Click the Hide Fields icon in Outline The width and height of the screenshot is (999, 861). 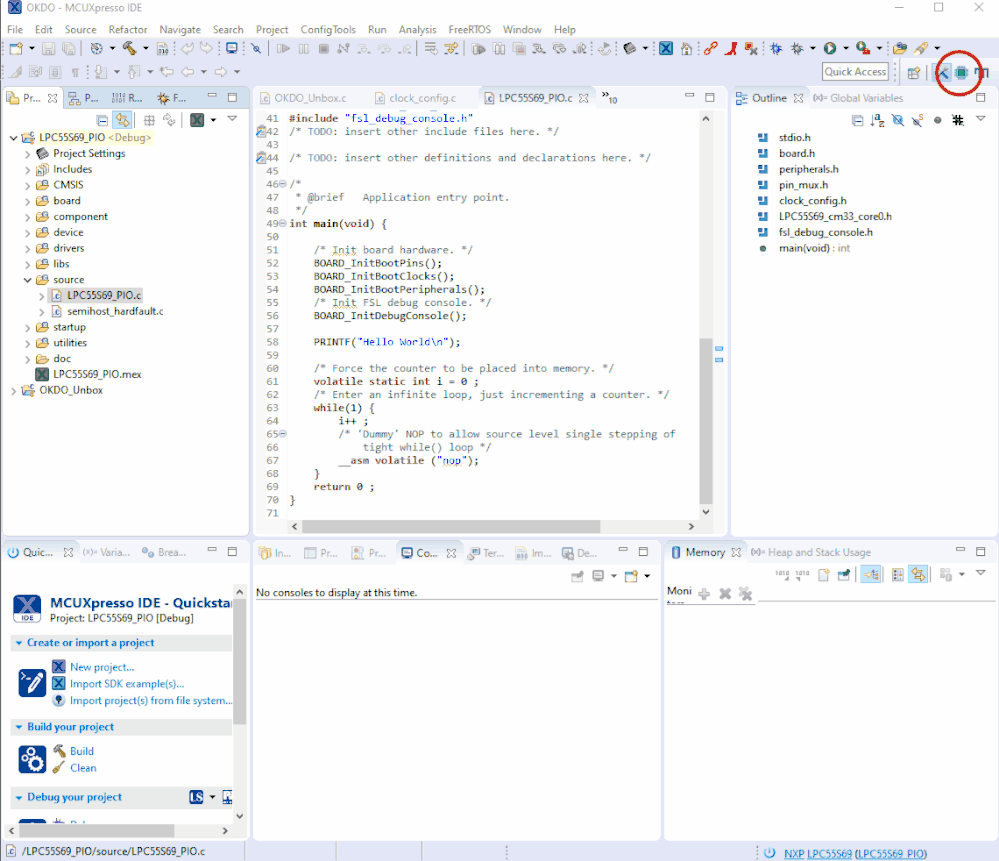(x=898, y=120)
